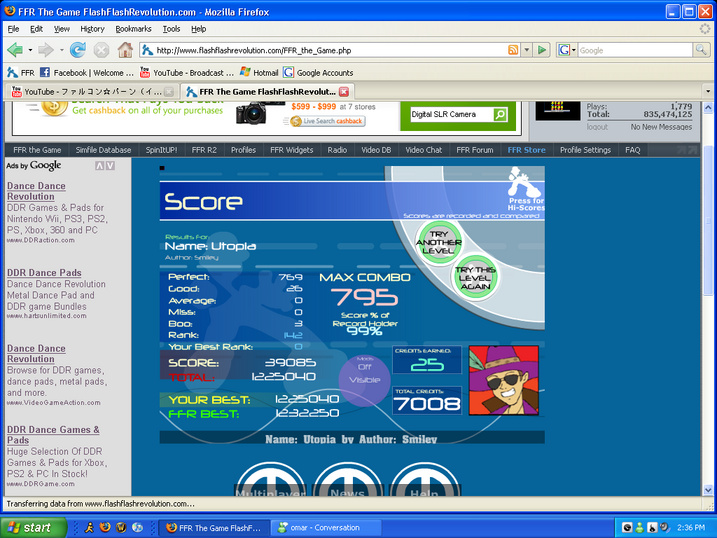Image resolution: width=717 pixels, height=538 pixels.
Task: Open the History menu
Action: point(92,29)
